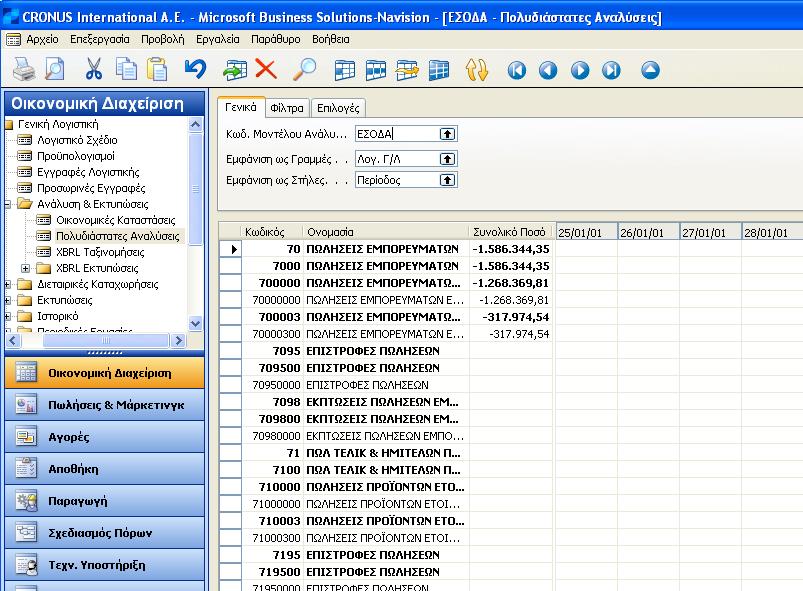
Task: Click the Show All grid icon
Action: (x=438, y=70)
